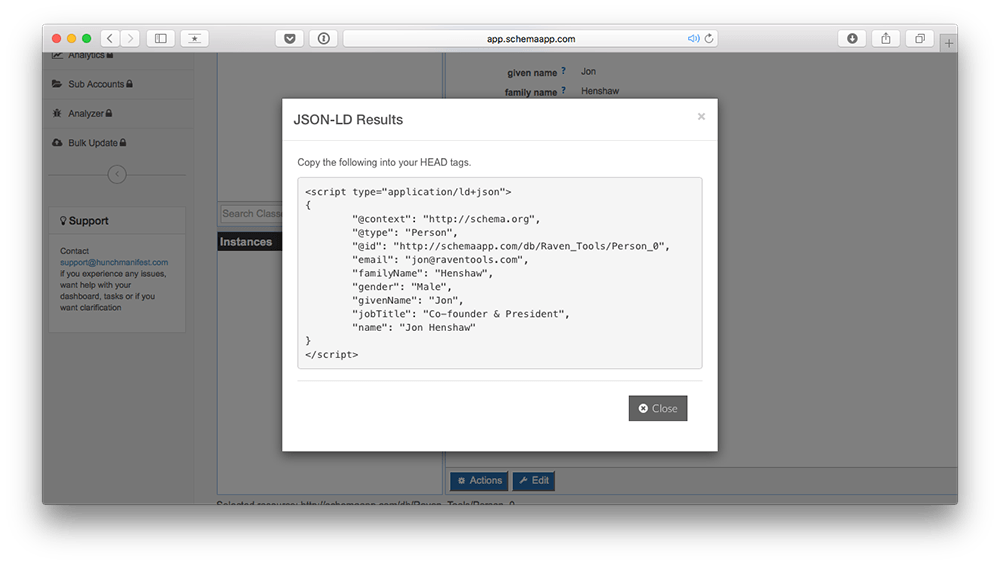Click the green fullscreen window button
The image size is (1000, 565).
pos(87,38)
